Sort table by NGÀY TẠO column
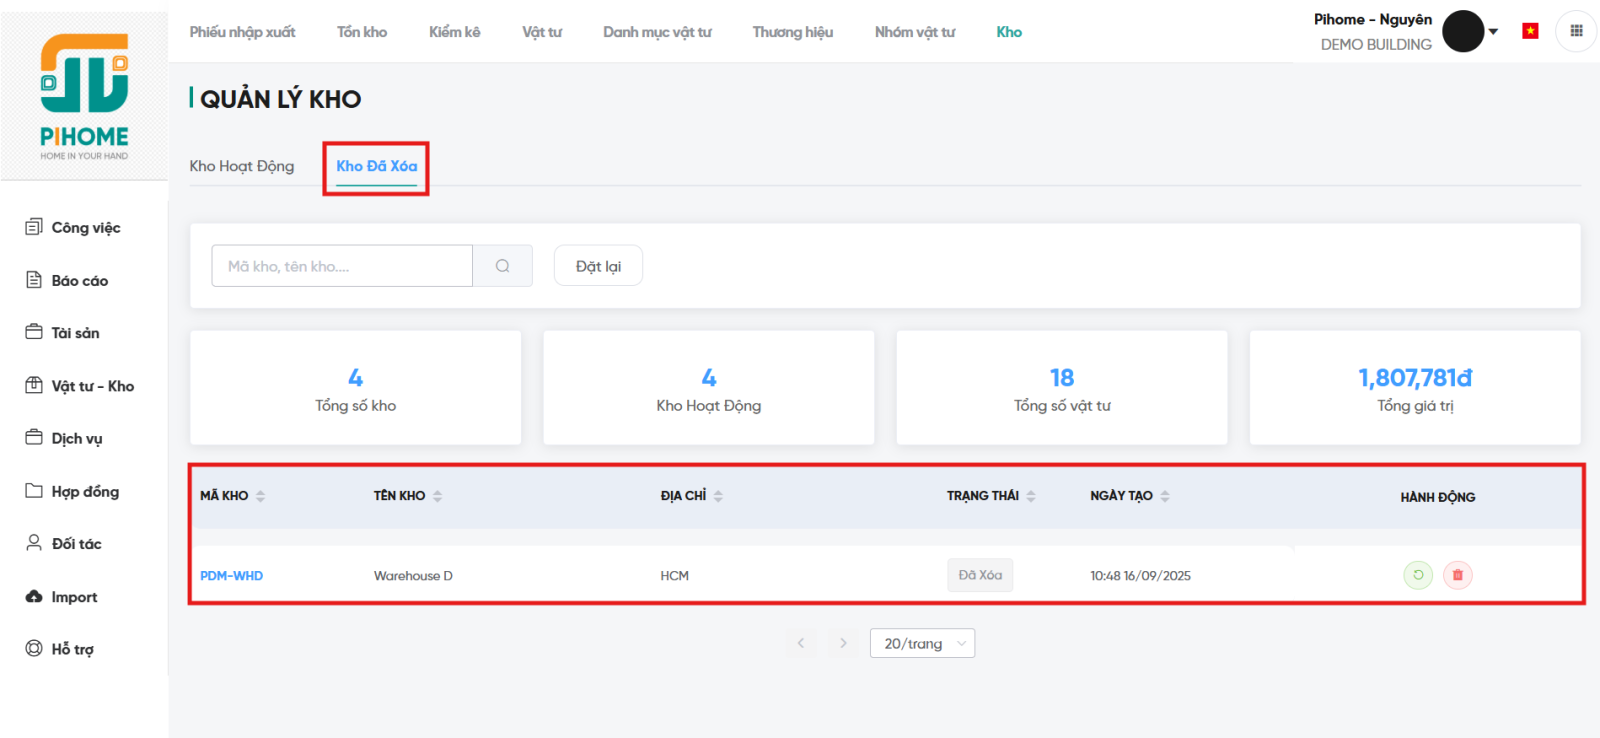1600x738 pixels. click(x=1165, y=496)
